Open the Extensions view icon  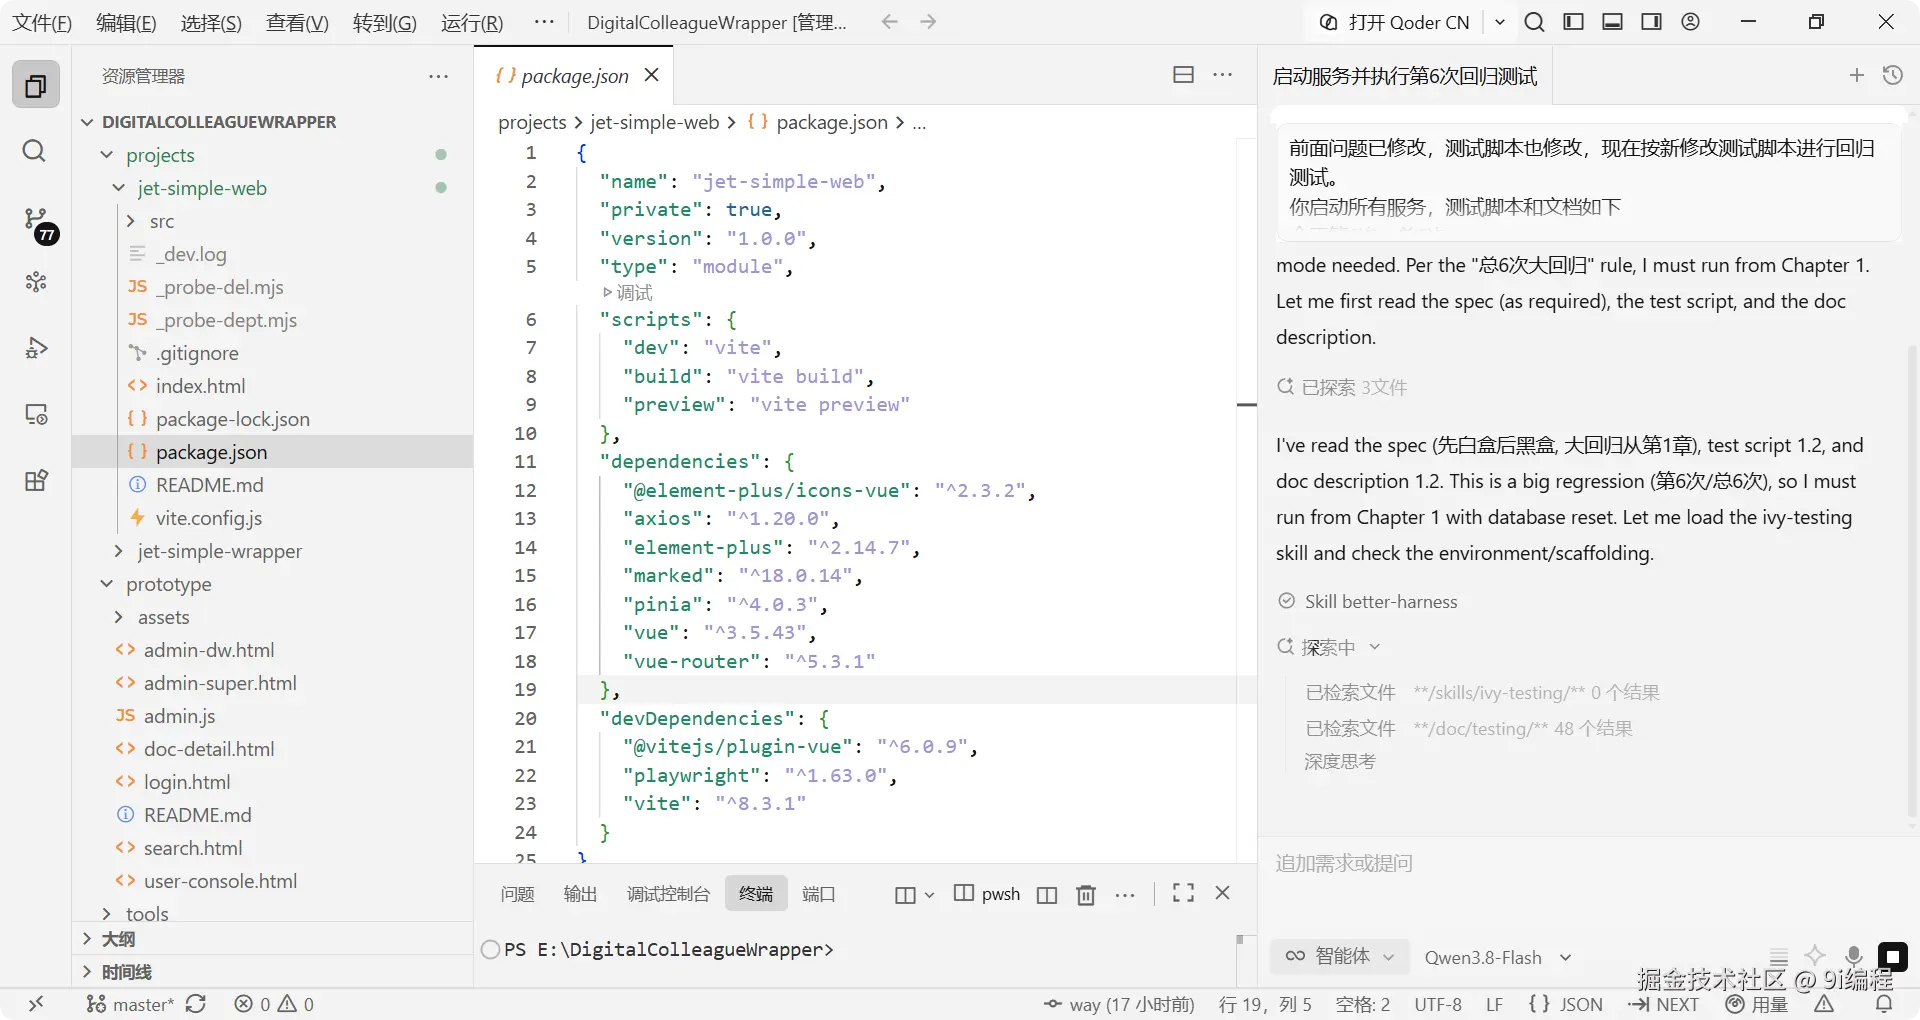click(x=36, y=480)
